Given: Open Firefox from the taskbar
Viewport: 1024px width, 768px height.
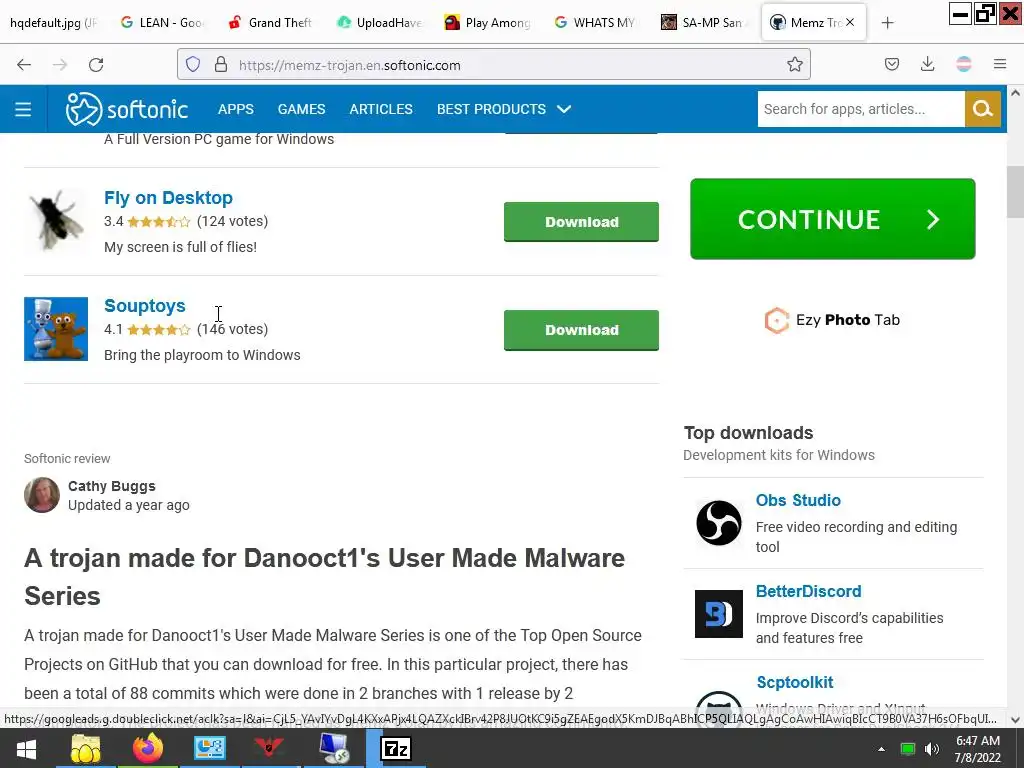Looking at the screenshot, I should (x=148, y=748).
